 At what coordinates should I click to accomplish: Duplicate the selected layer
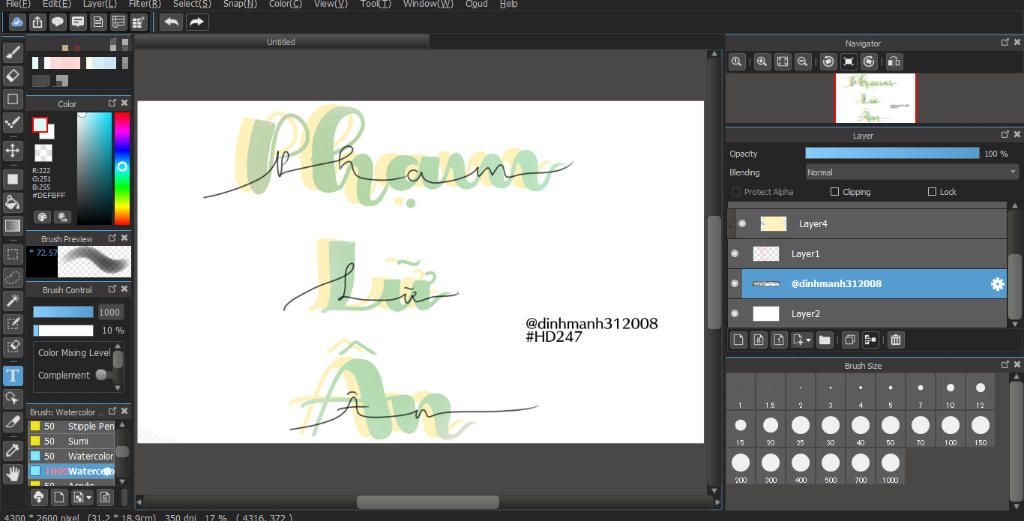point(850,339)
